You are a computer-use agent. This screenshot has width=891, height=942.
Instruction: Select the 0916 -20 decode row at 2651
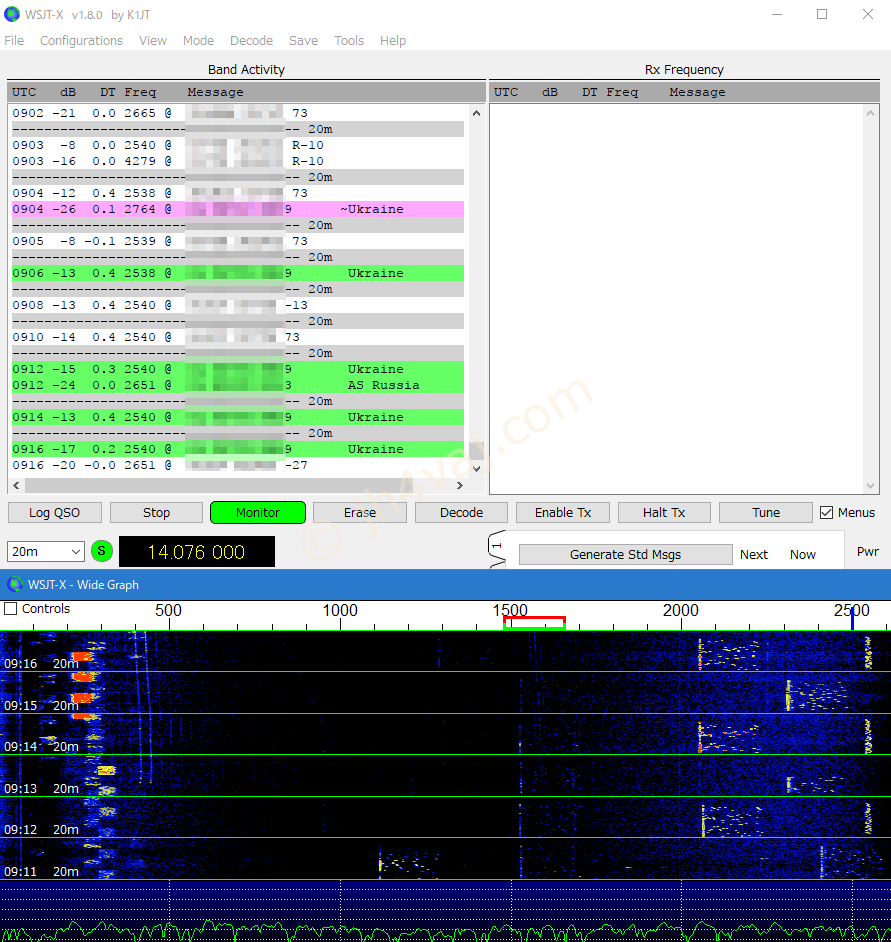(238, 465)
